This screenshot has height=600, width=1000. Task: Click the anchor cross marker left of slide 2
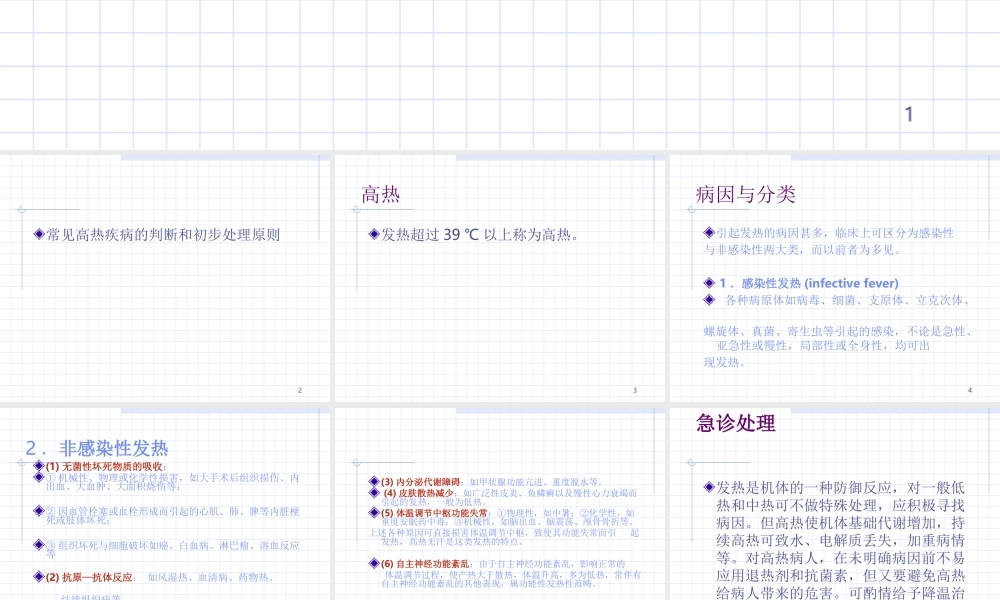click(x=20, y=210)
